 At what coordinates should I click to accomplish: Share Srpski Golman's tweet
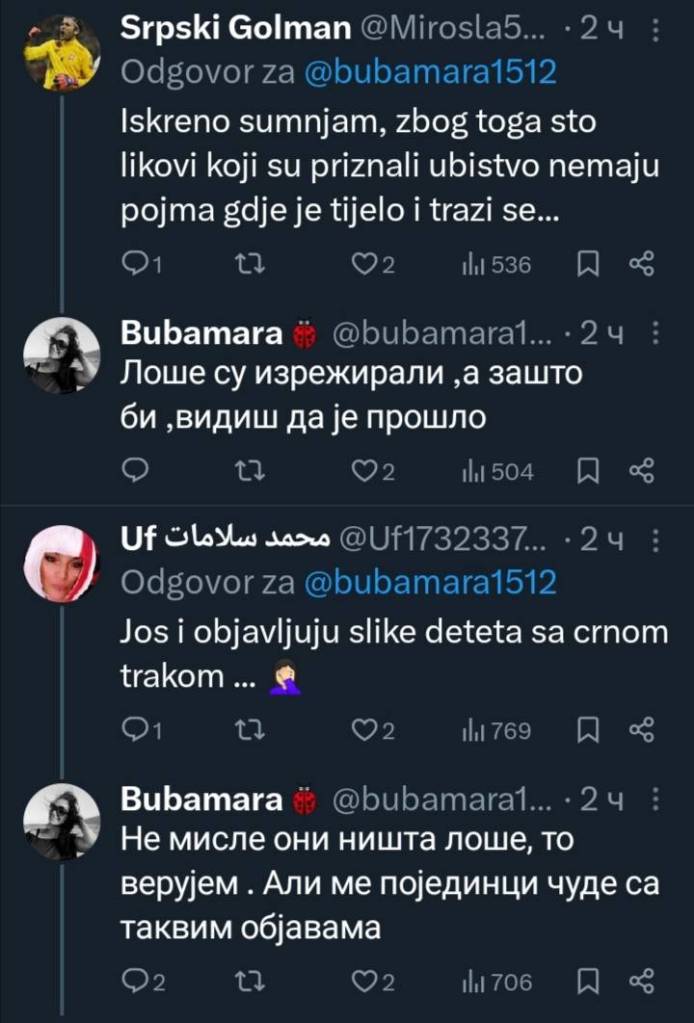[641, 264]
